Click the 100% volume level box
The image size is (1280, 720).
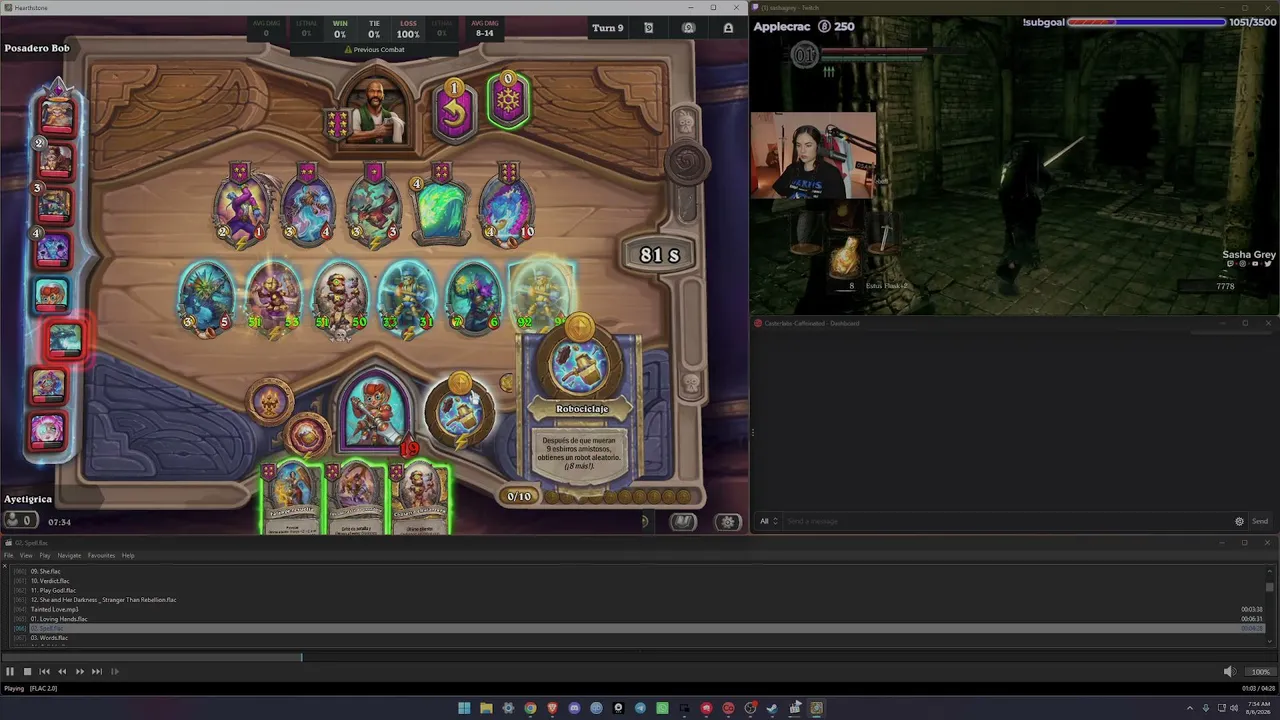tap(1260, 672)
